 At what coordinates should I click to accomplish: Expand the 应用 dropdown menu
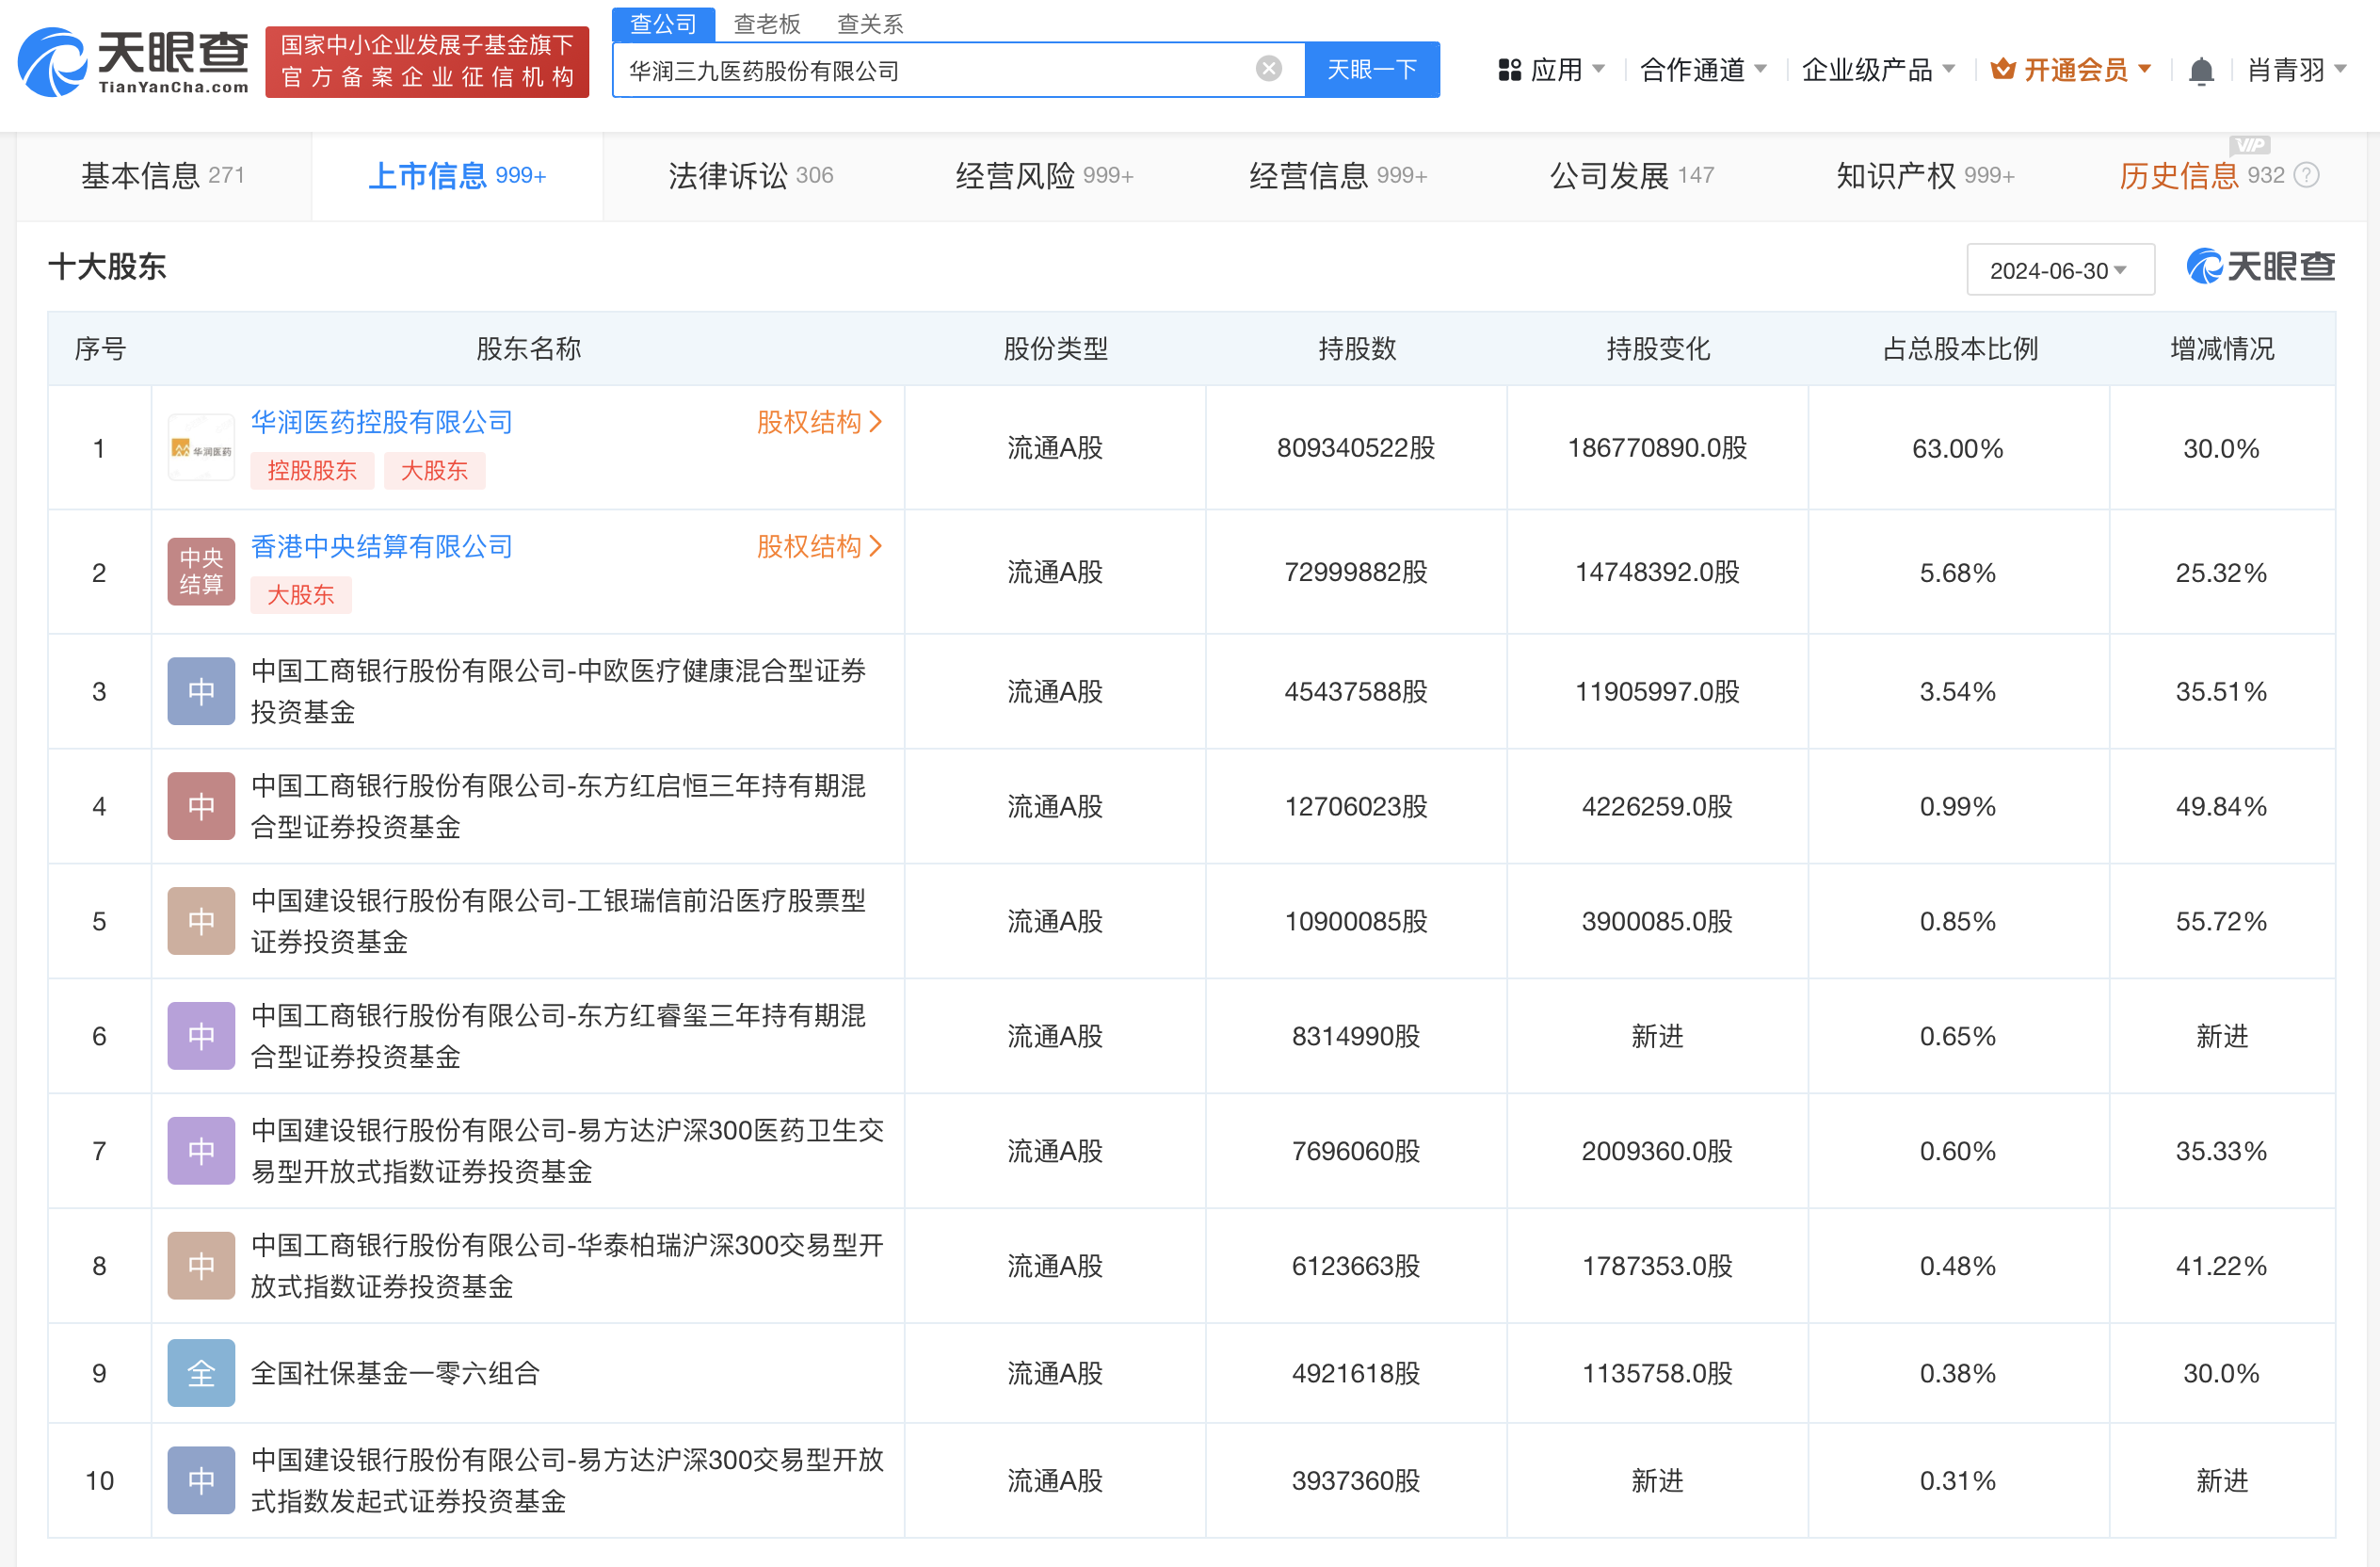click(x=1553, y=70)
